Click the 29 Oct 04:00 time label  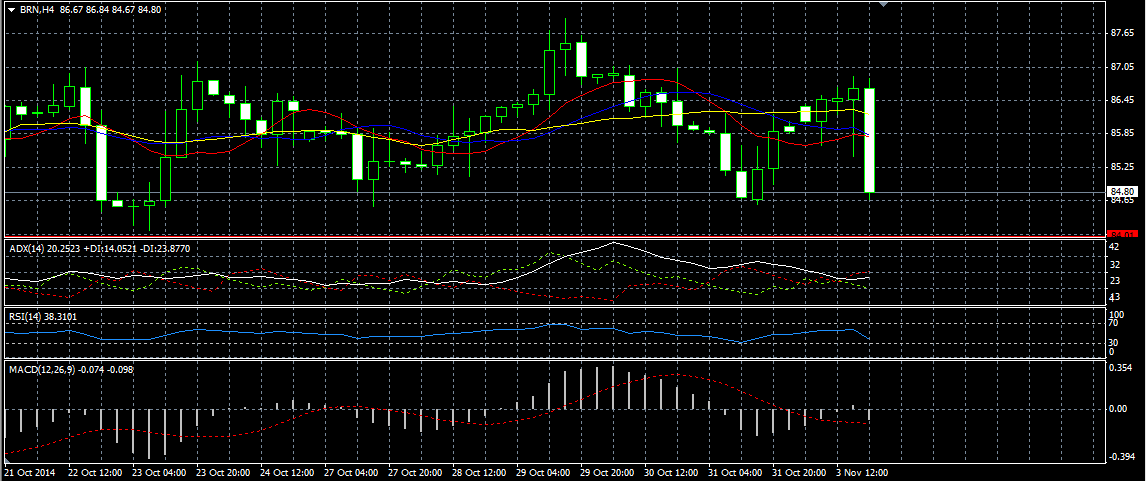click(x=544, y=472)
